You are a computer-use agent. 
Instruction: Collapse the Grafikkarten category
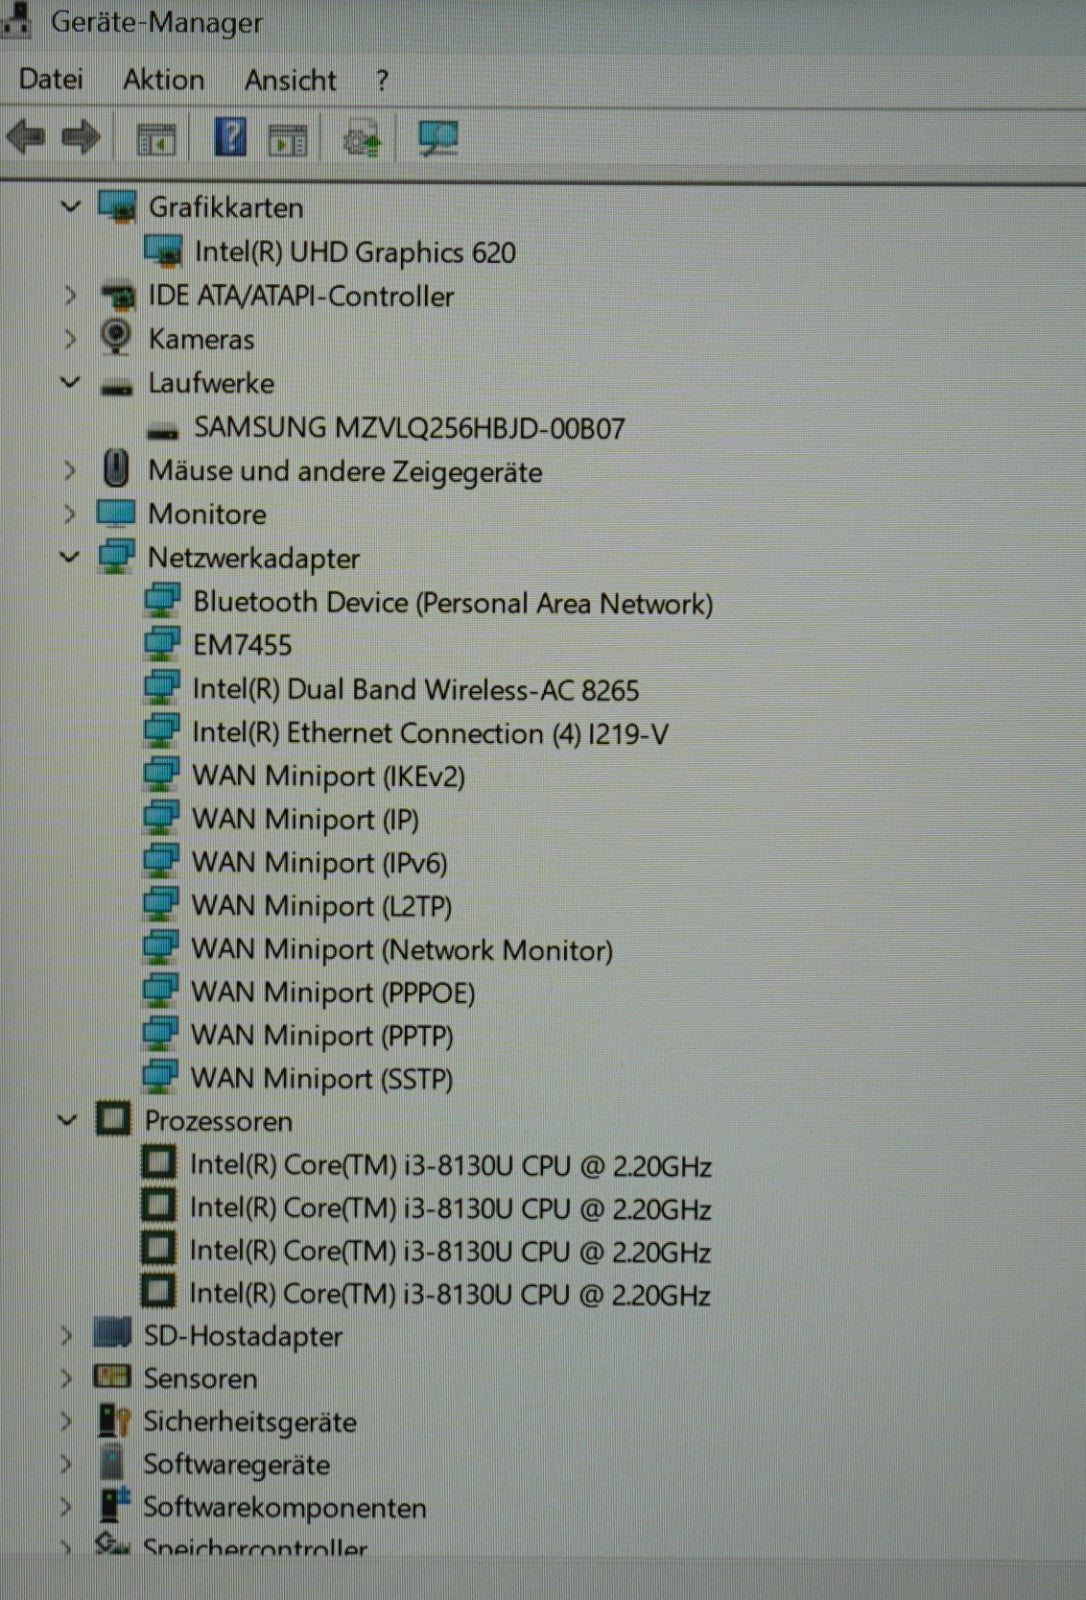pyautogui.click(x=70, y=207)
